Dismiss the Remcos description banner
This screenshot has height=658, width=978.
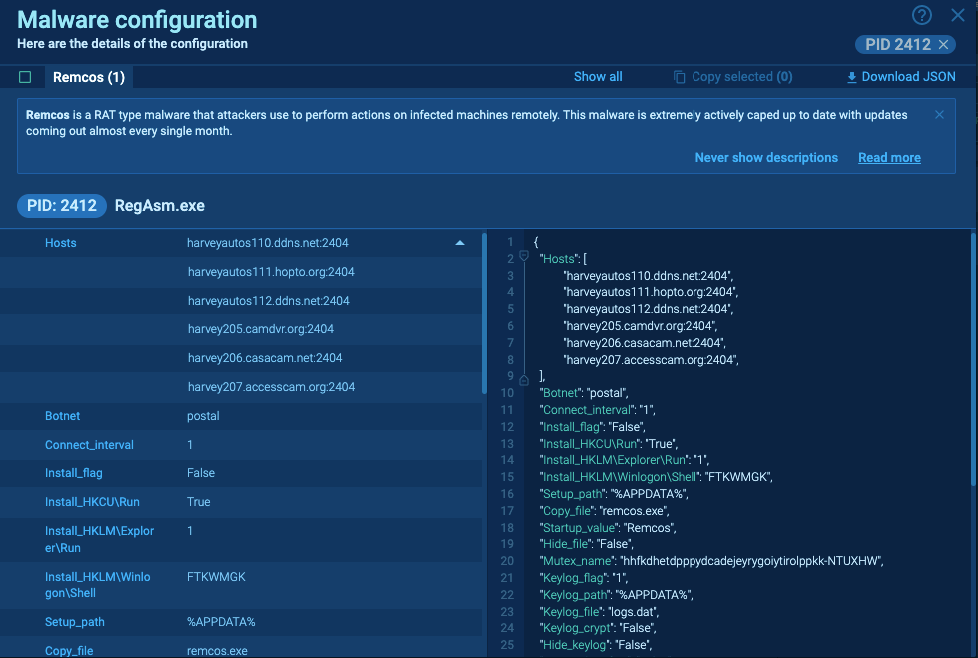click(x=939, y=115)
